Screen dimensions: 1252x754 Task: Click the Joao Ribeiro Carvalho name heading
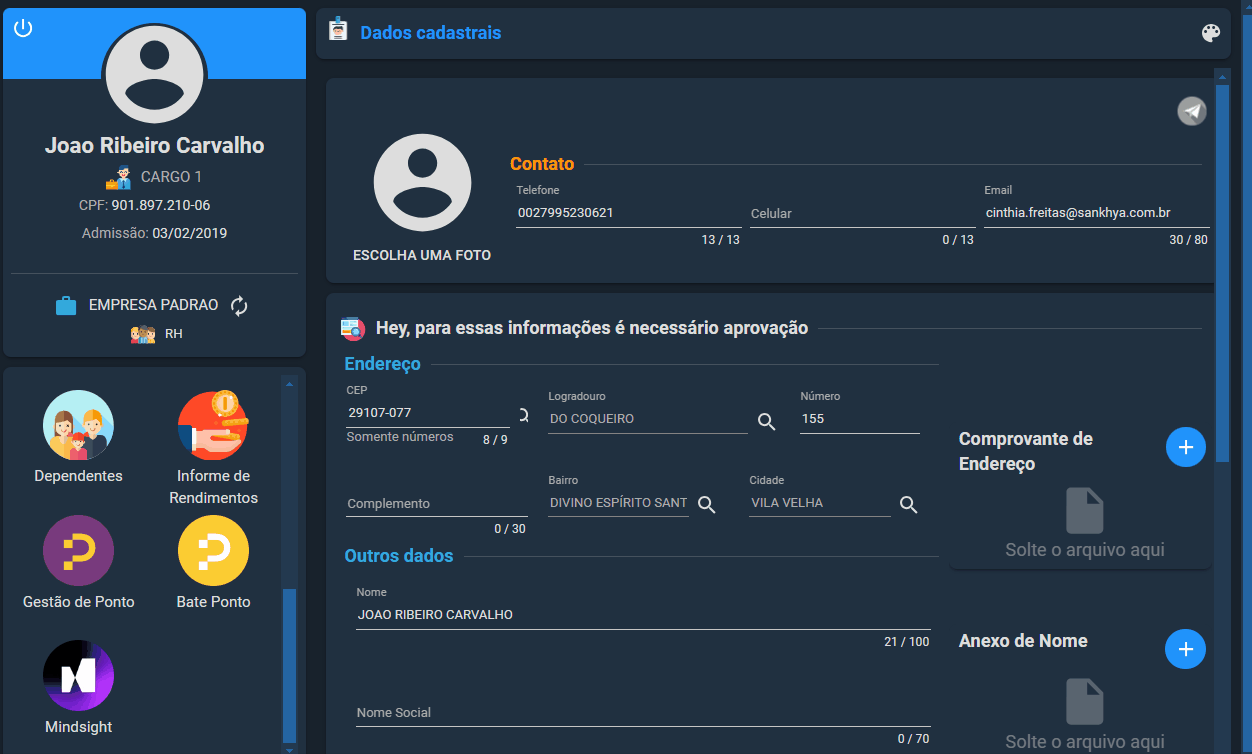tap(155, 145)
